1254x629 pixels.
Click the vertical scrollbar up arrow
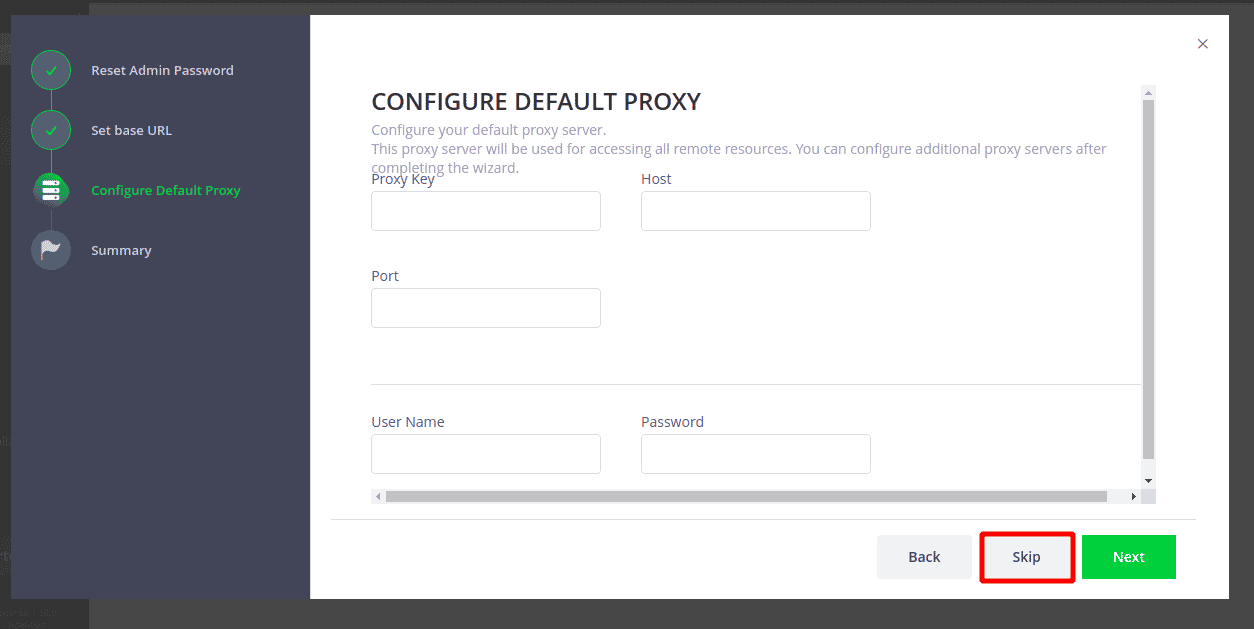tap(1148, 93)
